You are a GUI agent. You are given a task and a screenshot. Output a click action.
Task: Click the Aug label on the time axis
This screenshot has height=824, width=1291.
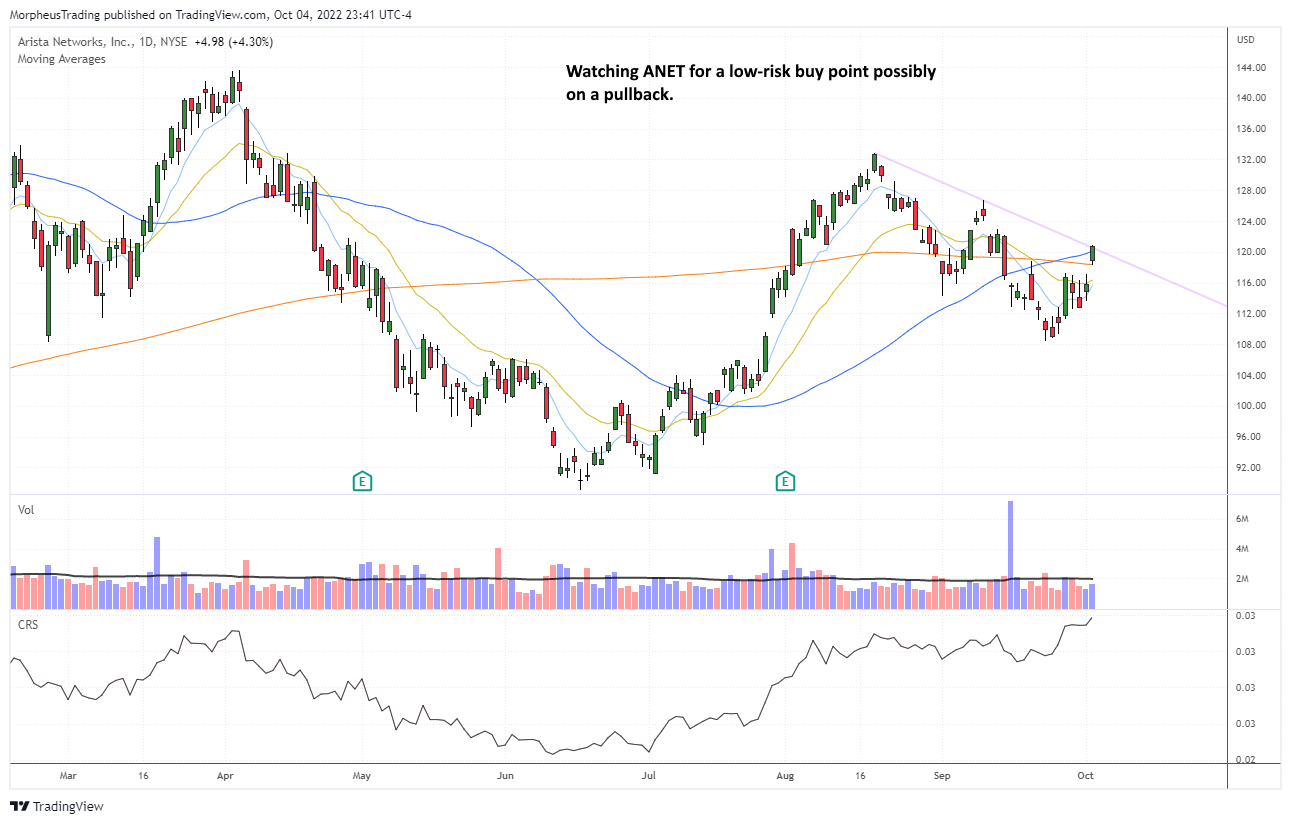point(785,775)
